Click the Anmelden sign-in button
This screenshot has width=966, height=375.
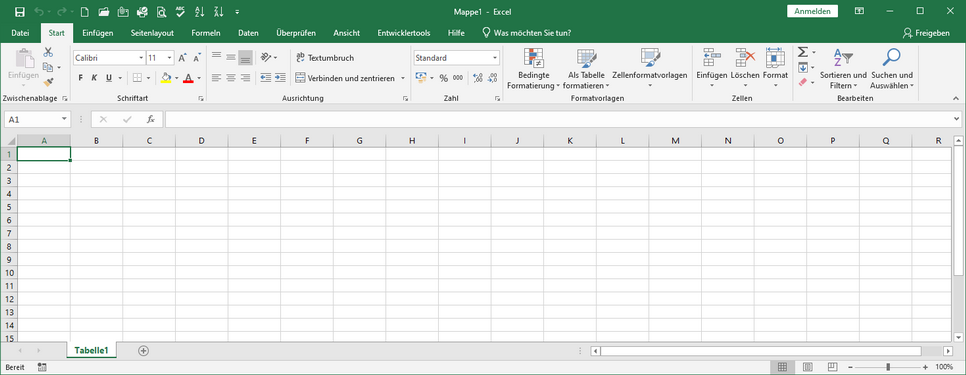point(813,11)
